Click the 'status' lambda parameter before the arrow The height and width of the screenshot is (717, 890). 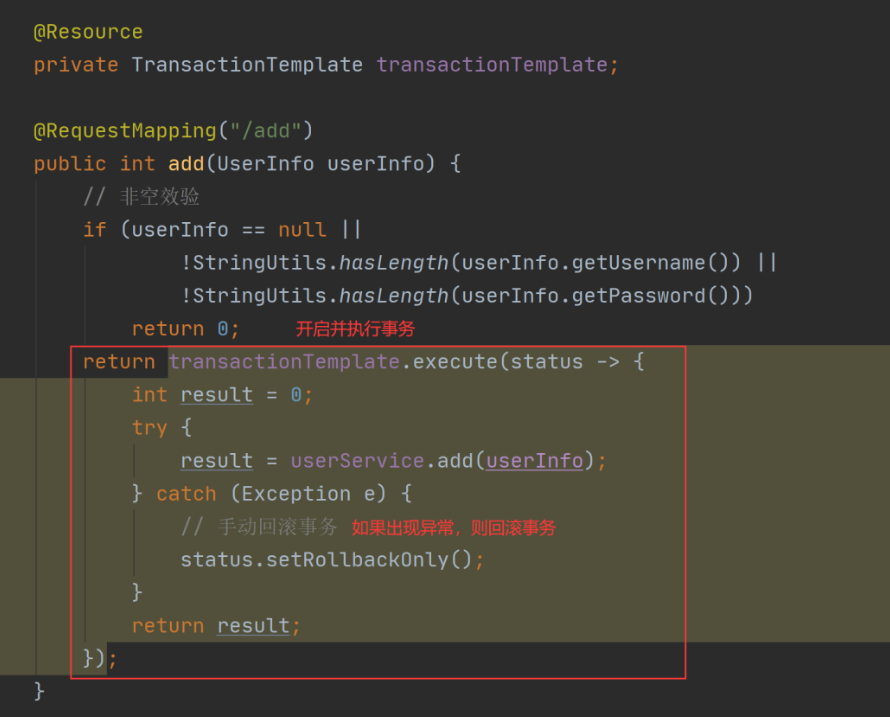click(x=547, y=362)
